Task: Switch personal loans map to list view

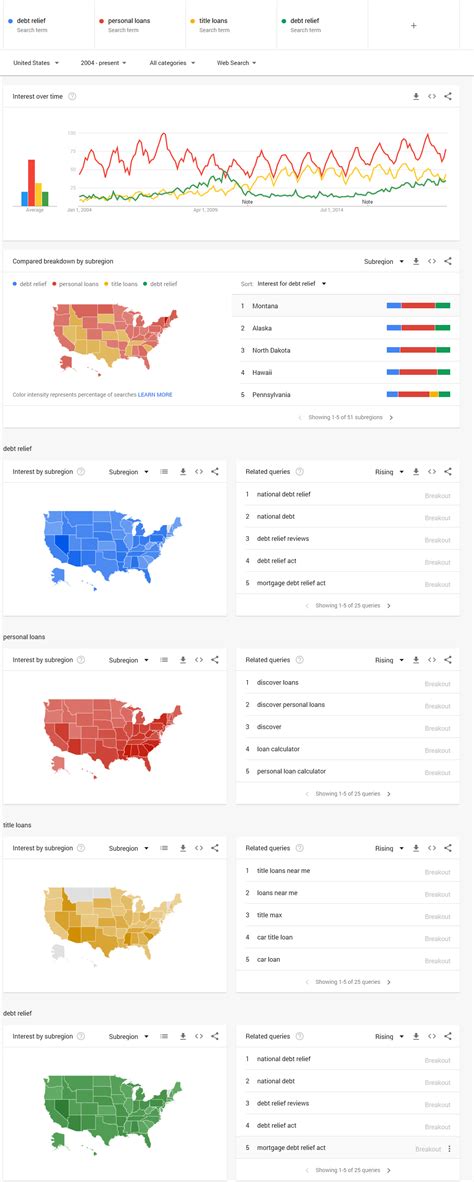Action: tap(164, 660)
